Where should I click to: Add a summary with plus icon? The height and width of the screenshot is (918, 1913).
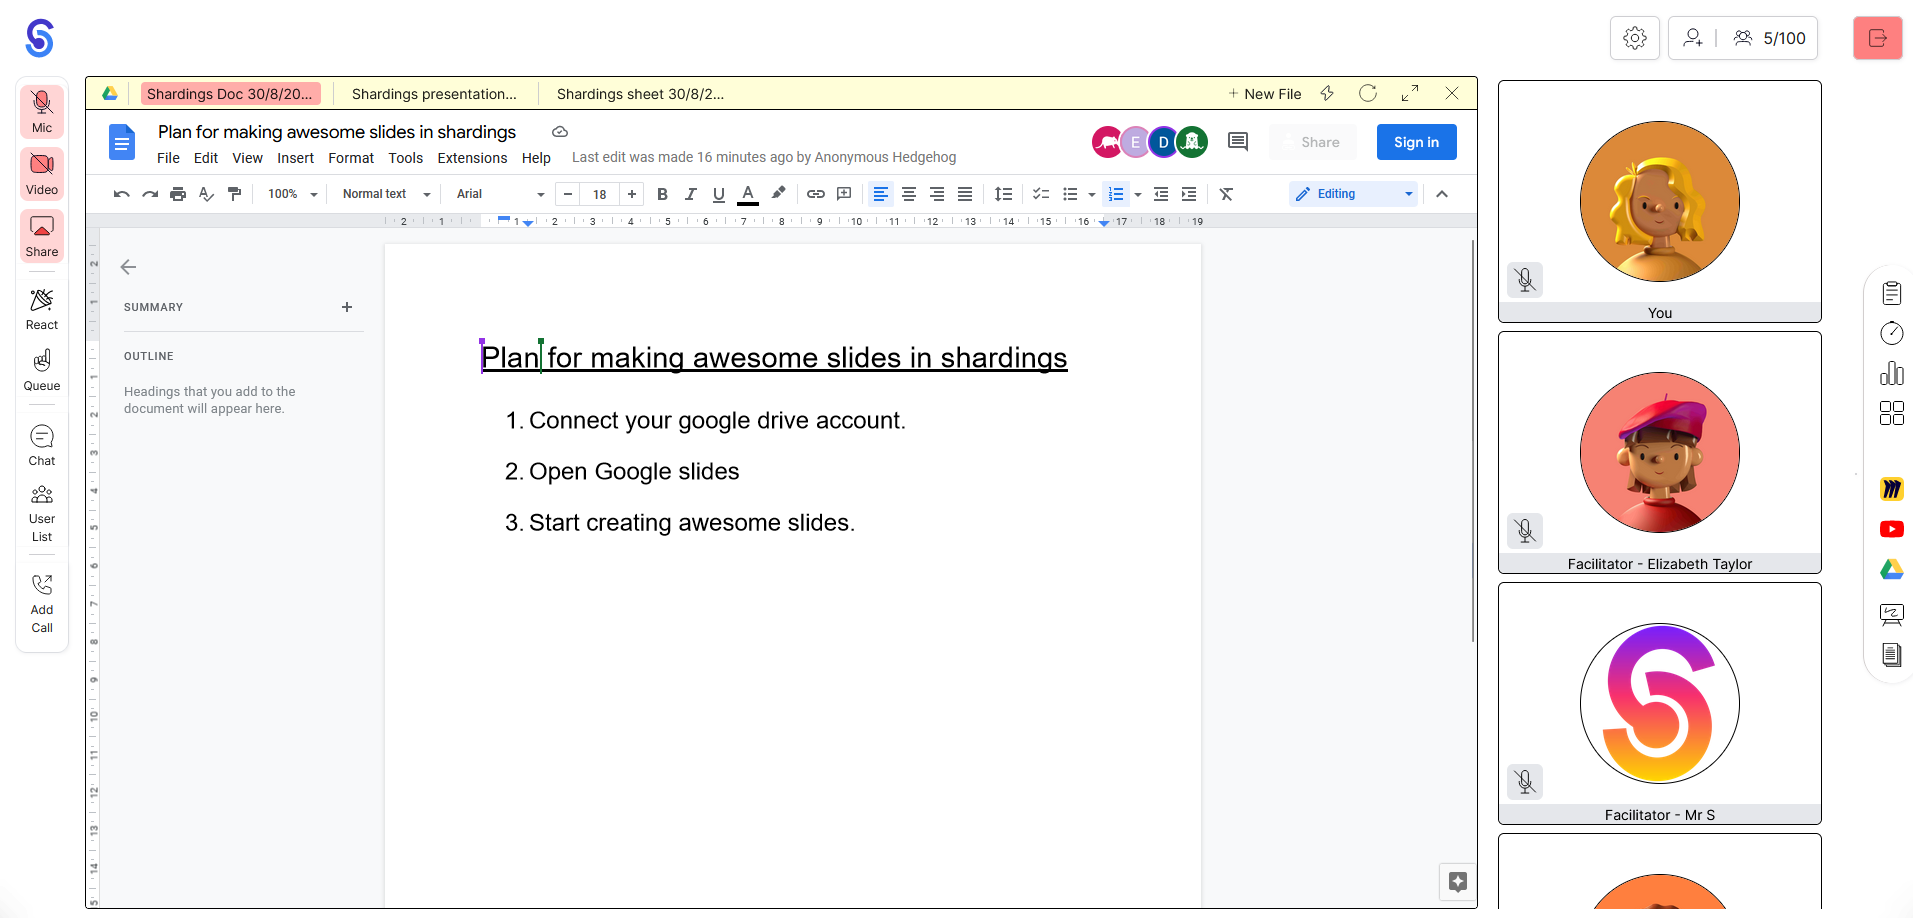click(347, 307)
